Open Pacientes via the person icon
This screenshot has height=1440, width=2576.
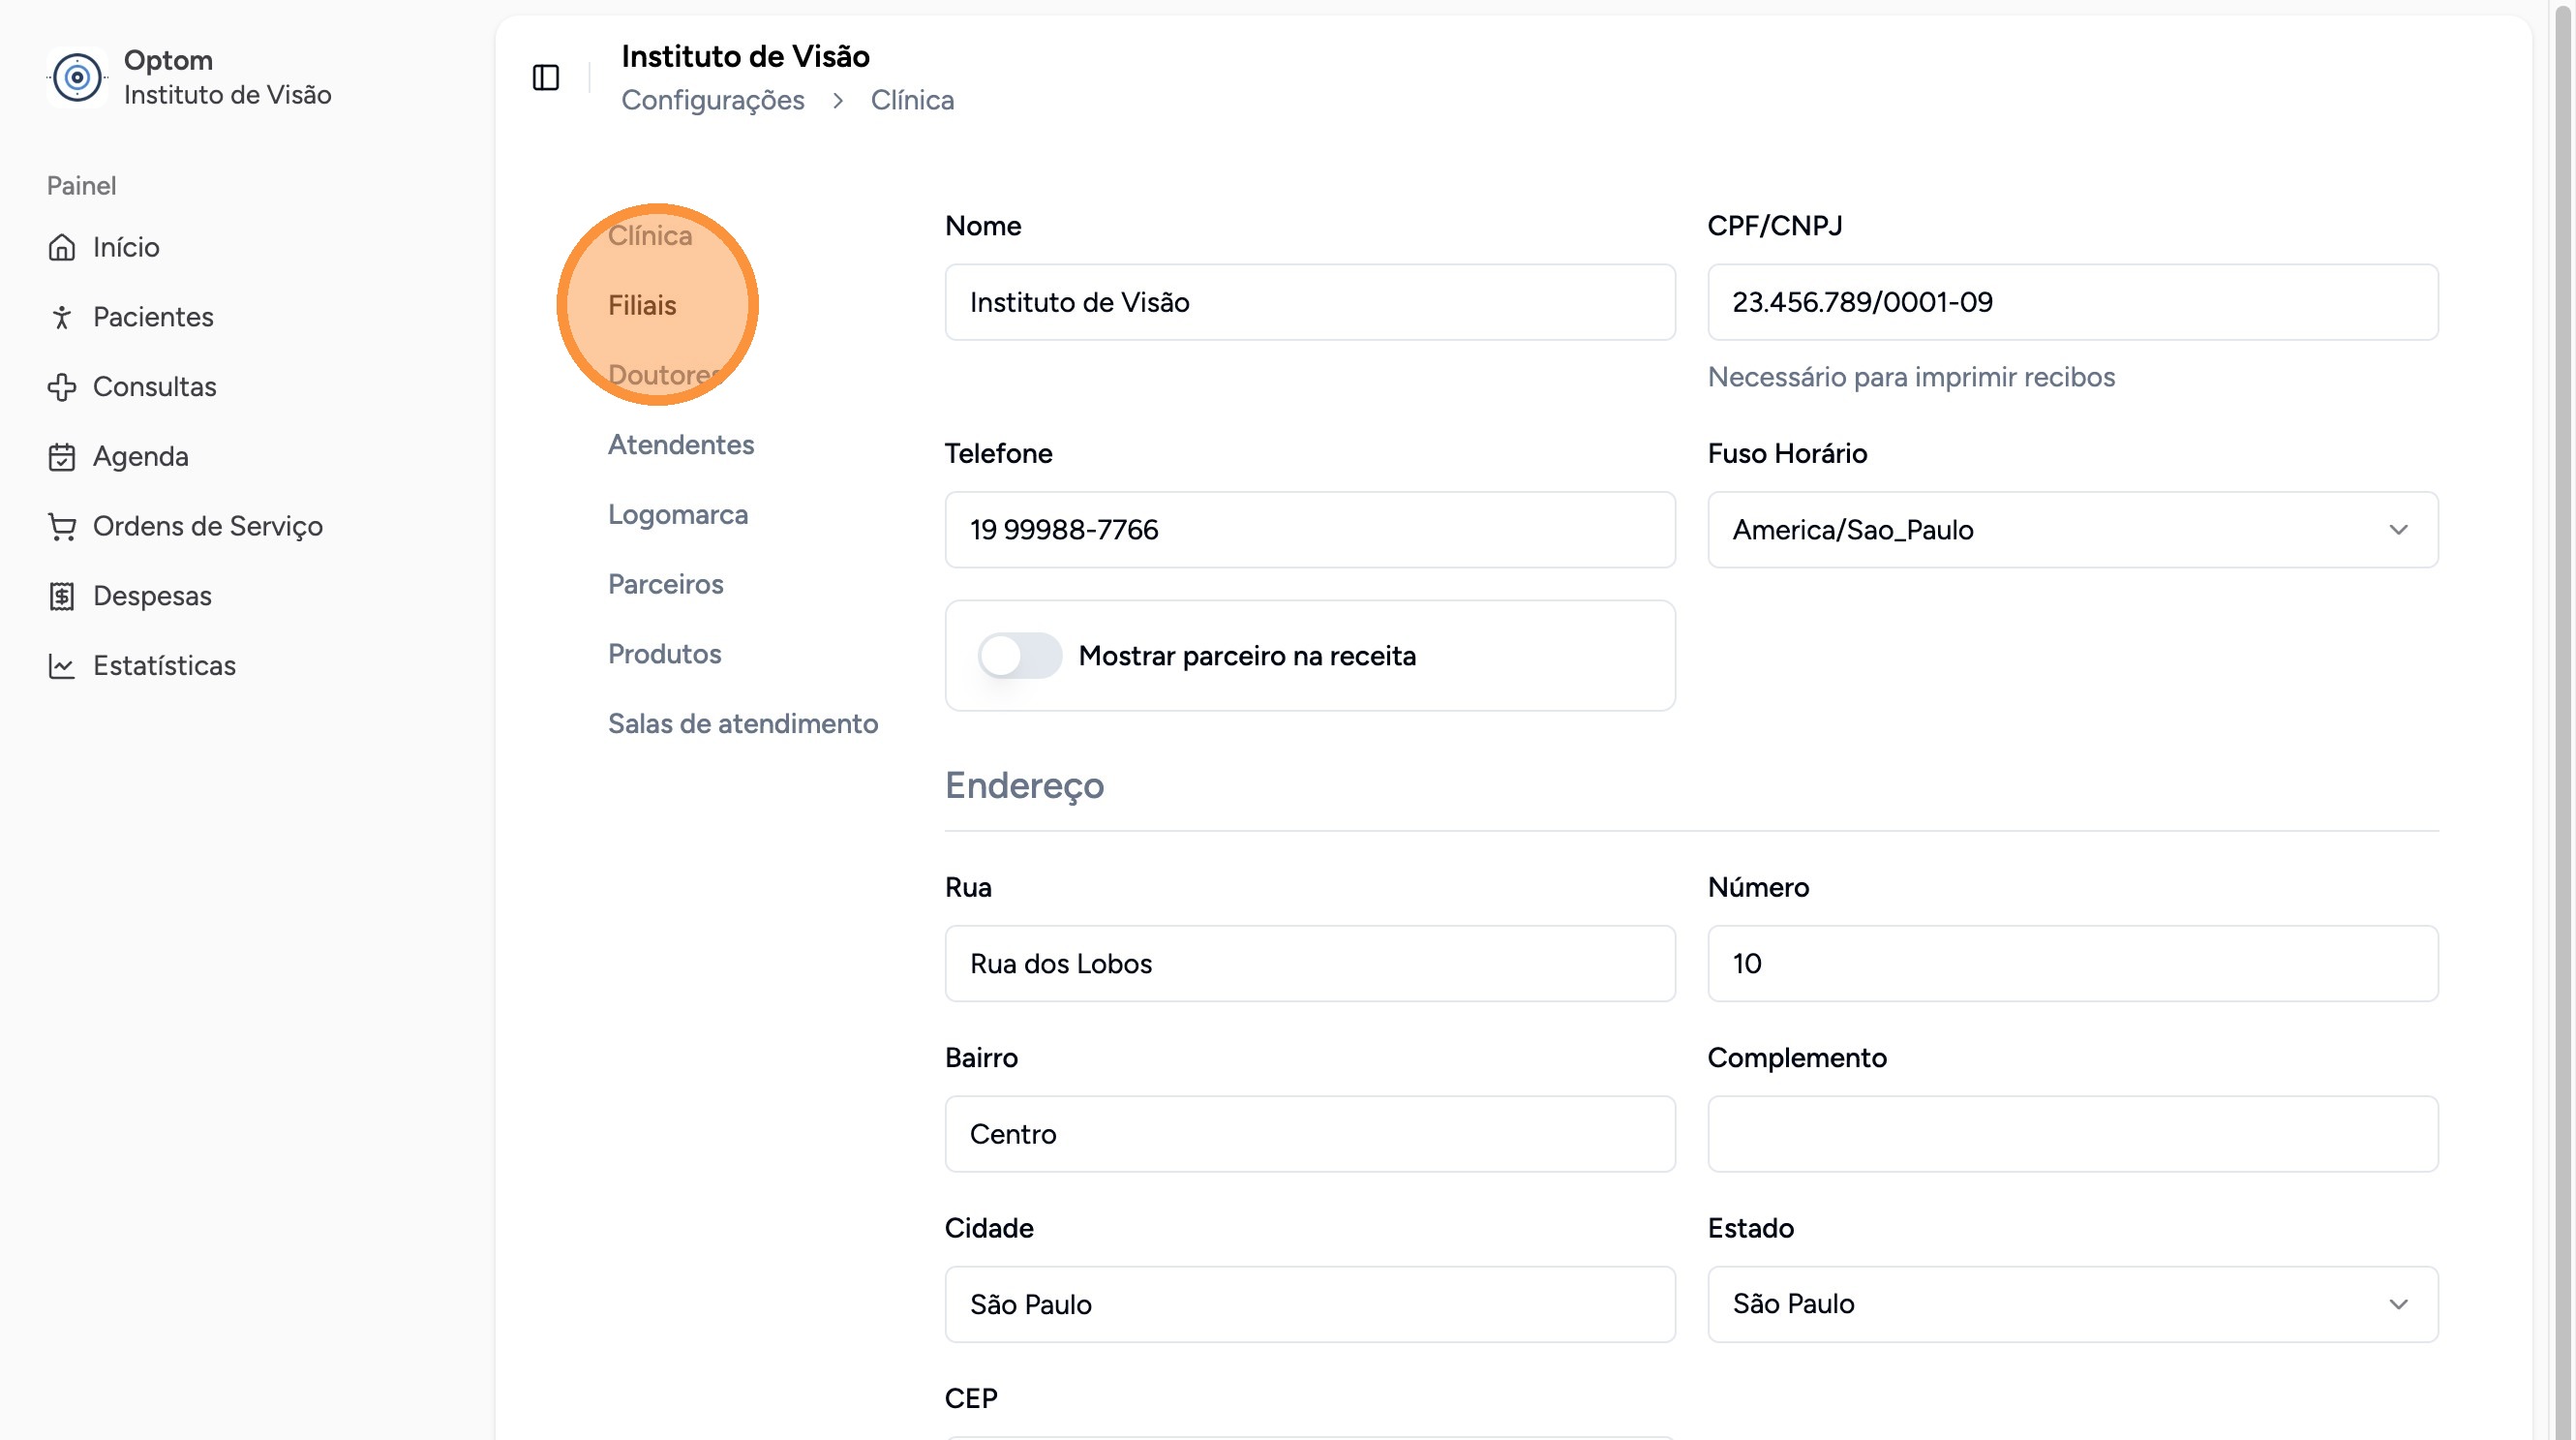click(62, 317)
